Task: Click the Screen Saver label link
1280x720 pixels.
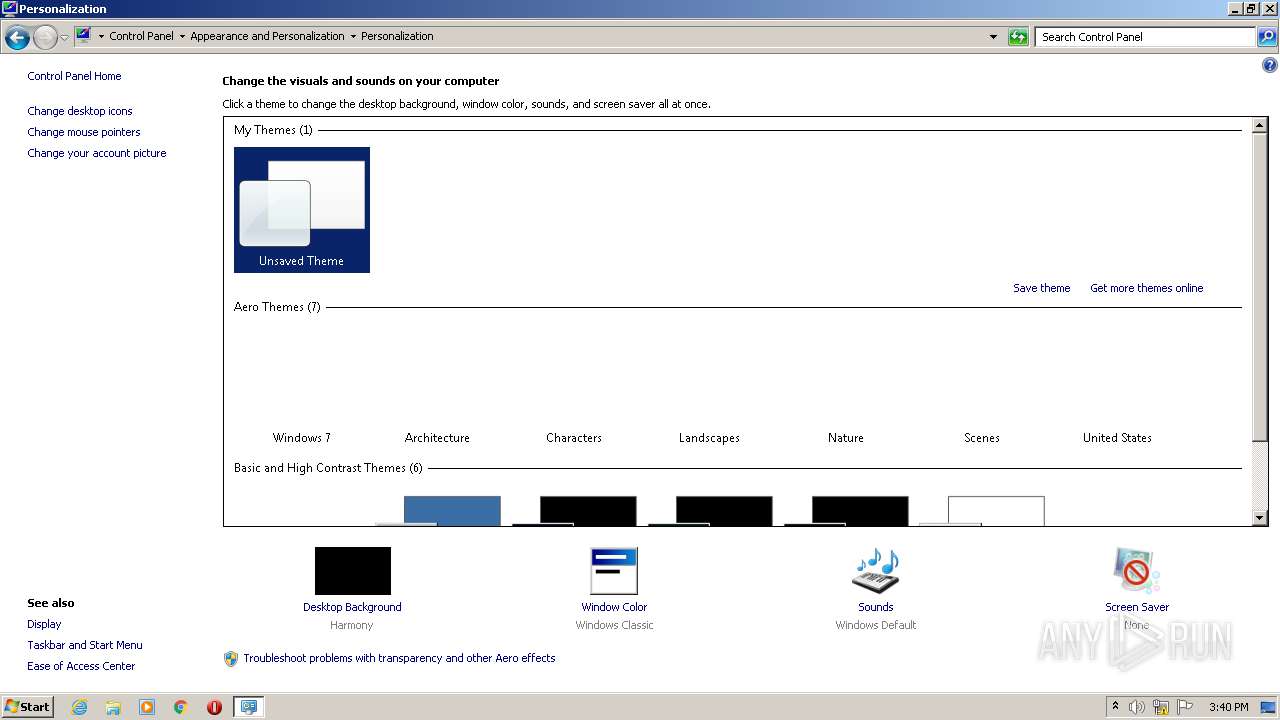Action: click(x=1137, y=607)
